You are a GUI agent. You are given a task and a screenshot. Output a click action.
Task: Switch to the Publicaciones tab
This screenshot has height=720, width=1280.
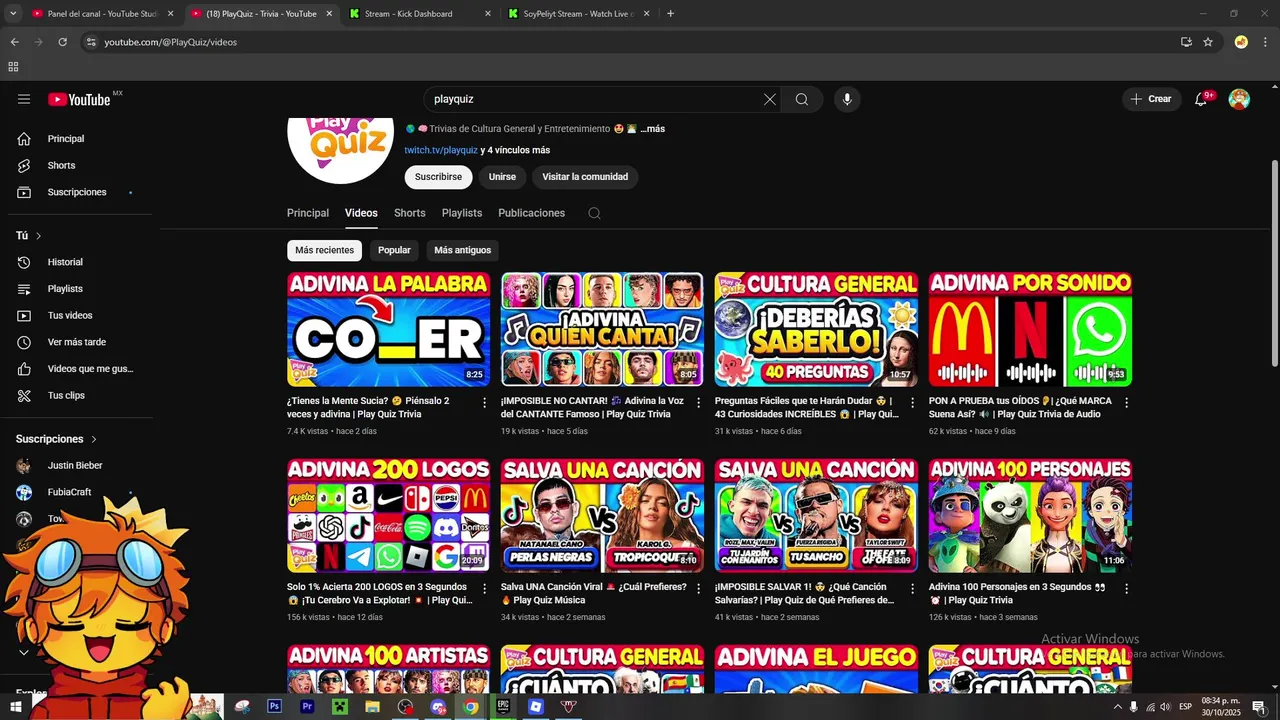coord(531,213)
